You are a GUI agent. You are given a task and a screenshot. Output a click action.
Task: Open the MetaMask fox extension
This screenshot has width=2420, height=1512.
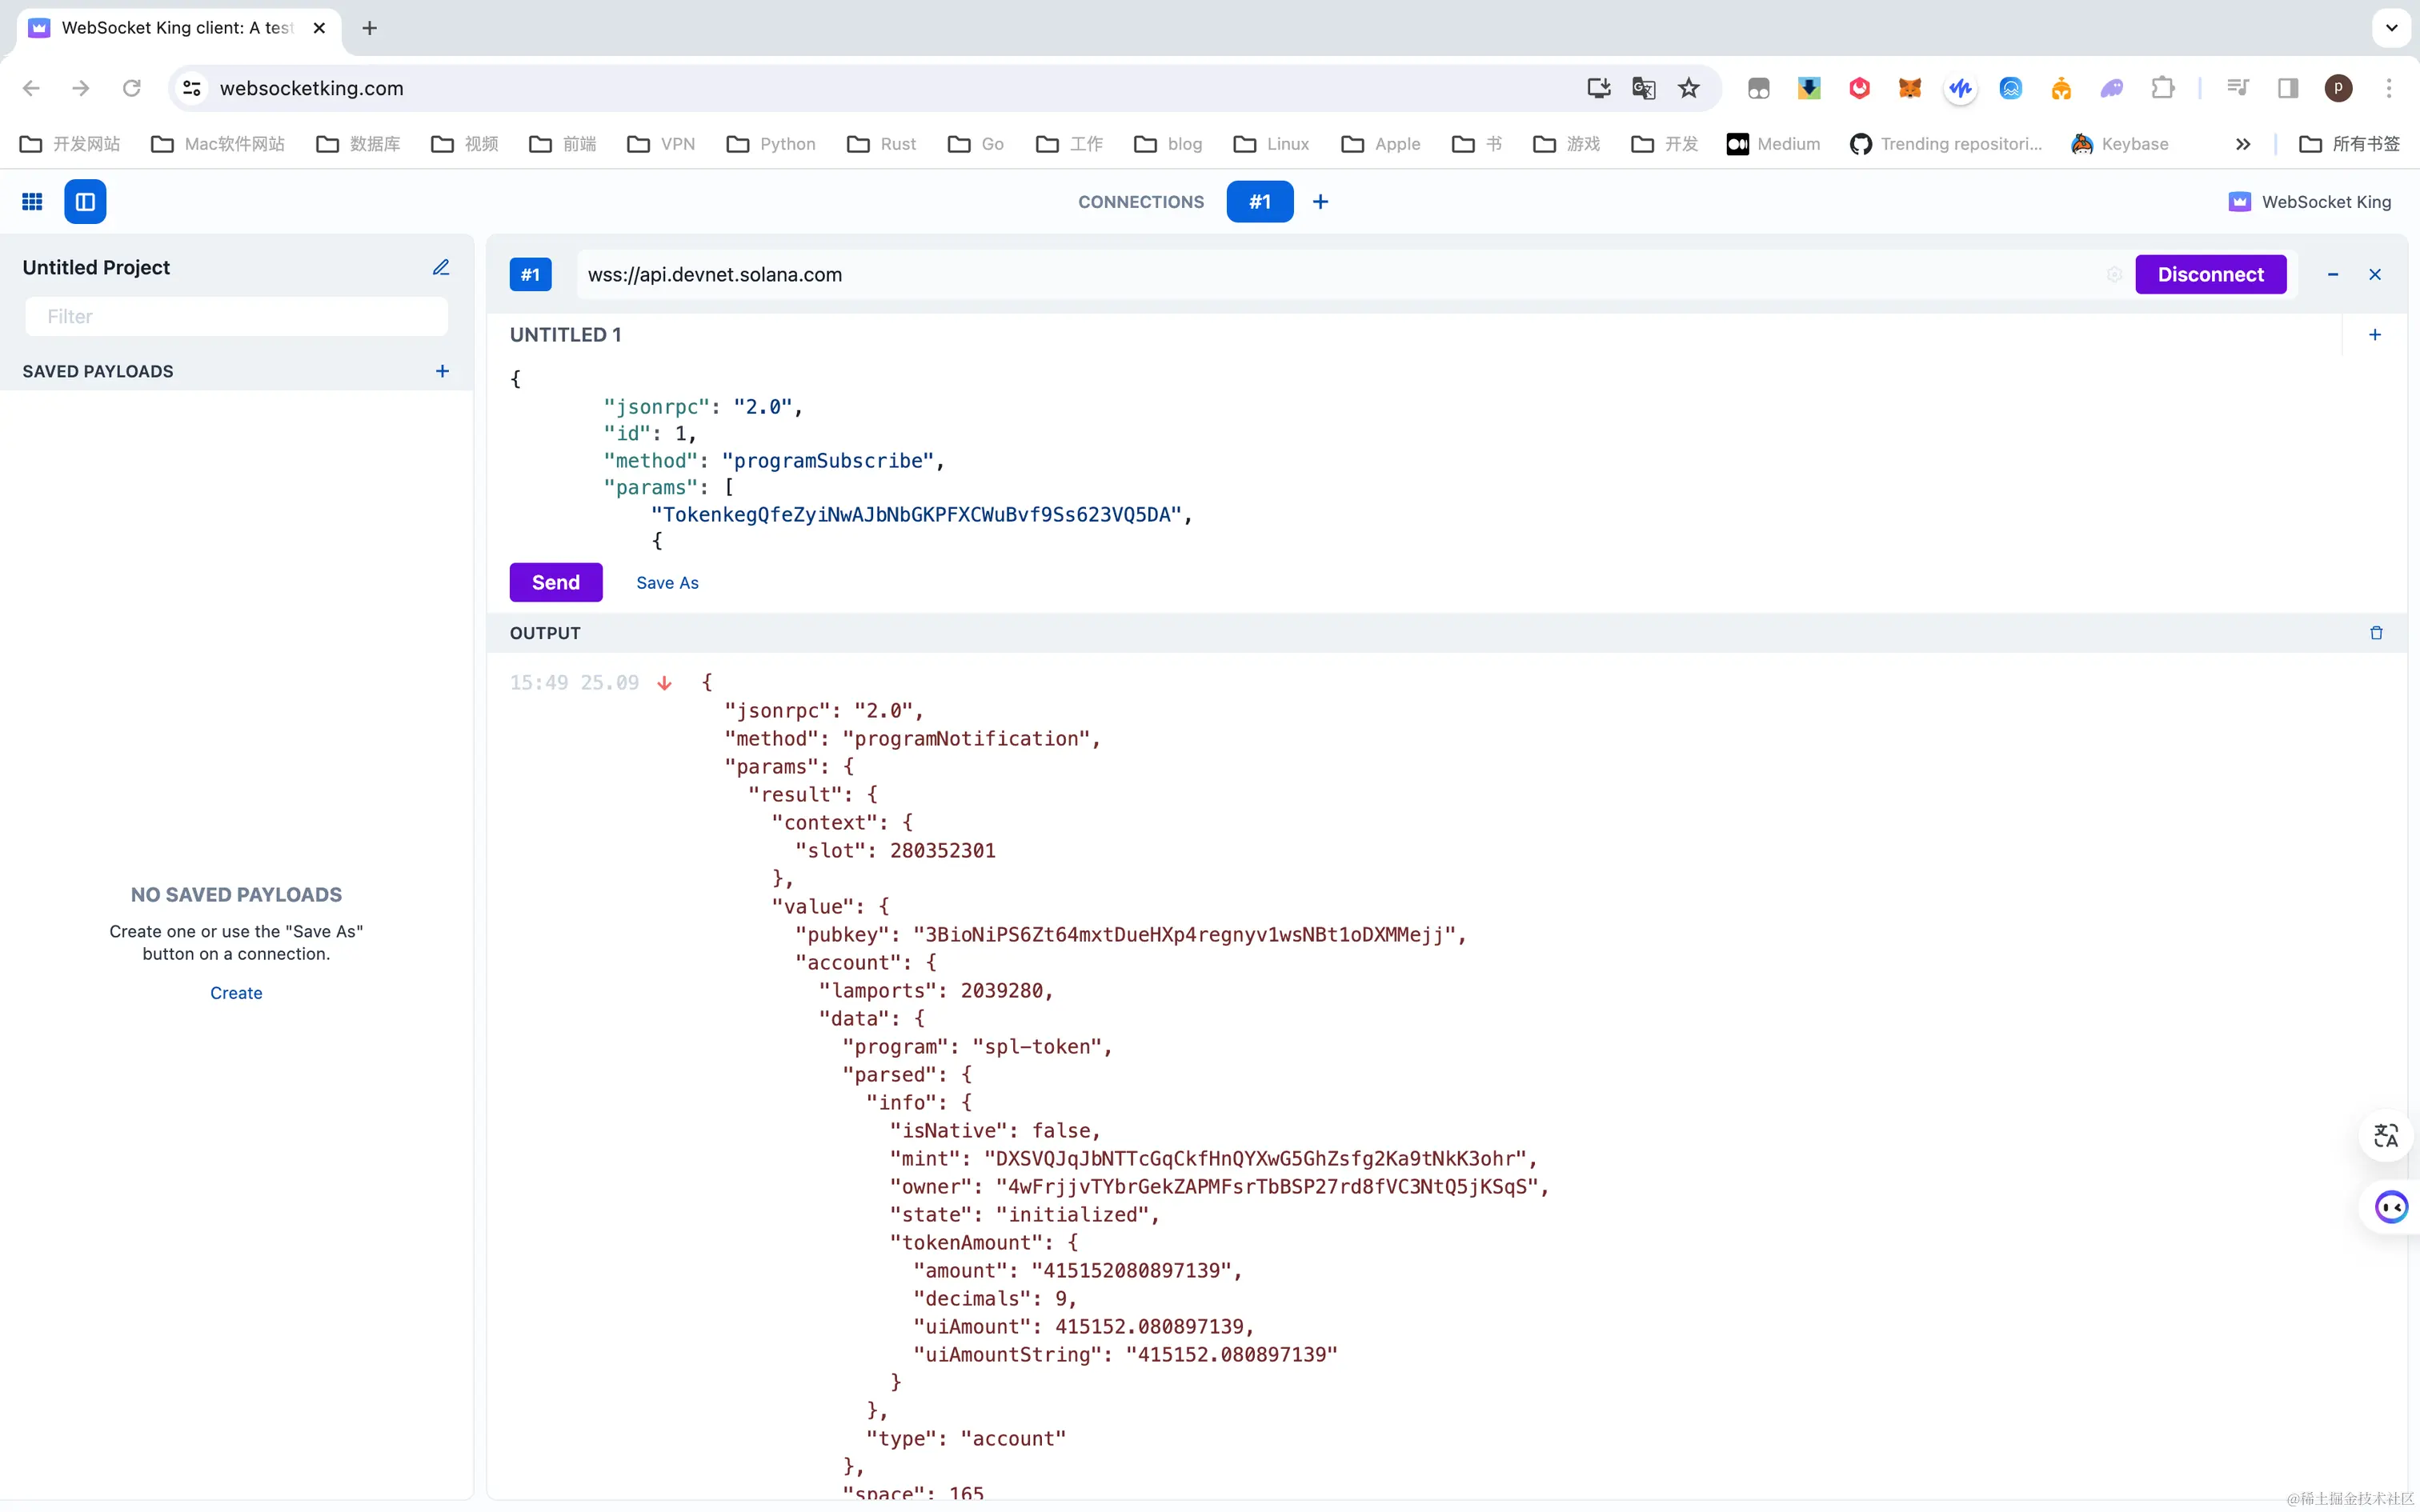[1909, 88]
